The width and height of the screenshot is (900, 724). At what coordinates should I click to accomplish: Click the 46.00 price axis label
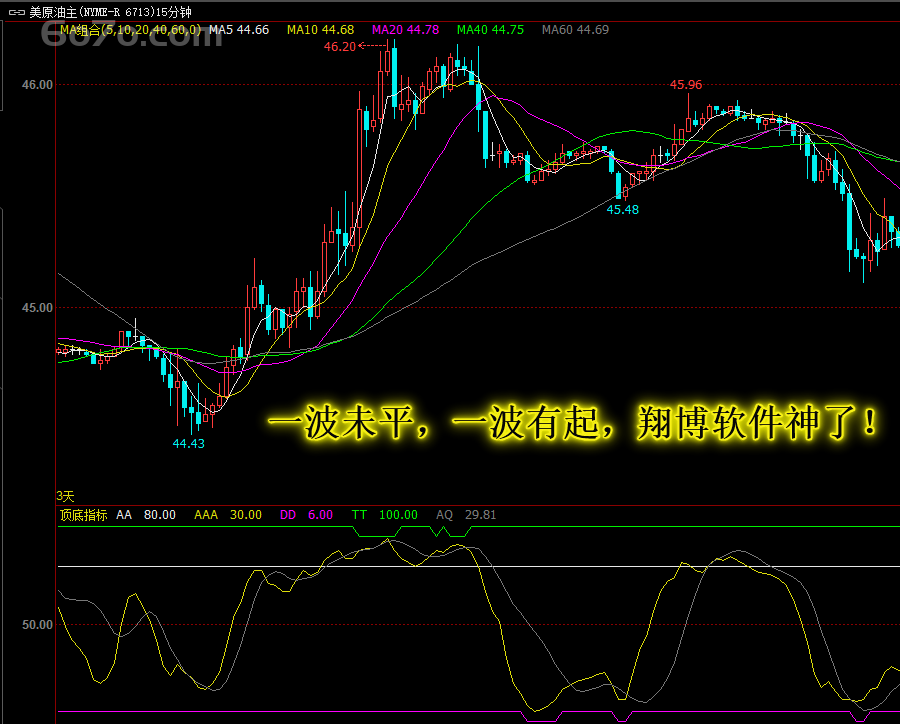pos(37,85)
